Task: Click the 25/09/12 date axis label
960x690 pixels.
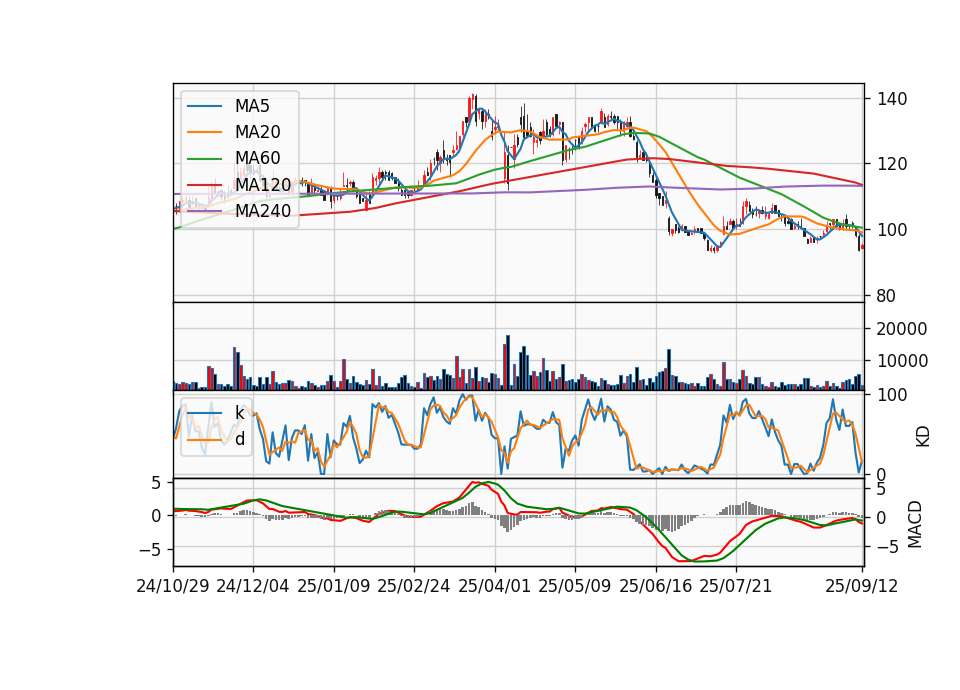Action: (x=861, y=586)
